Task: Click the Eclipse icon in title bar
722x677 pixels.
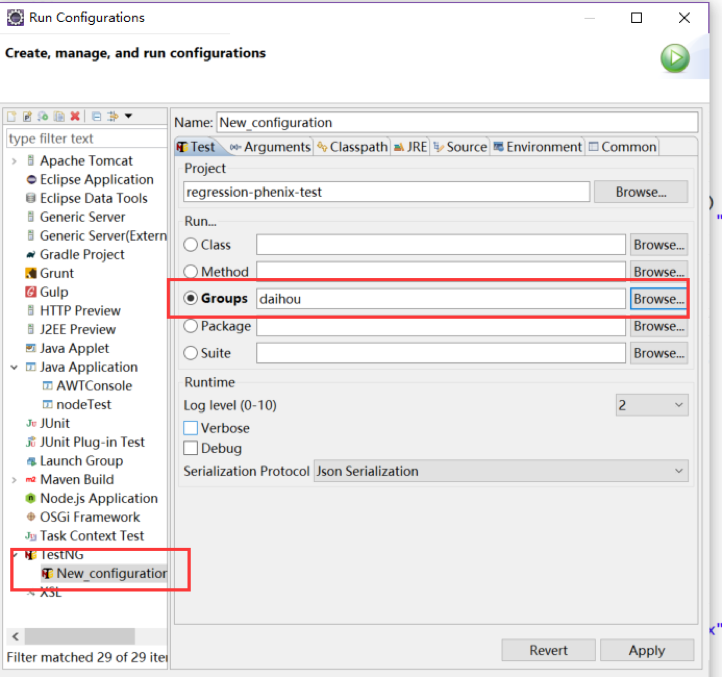Action: 15,18
